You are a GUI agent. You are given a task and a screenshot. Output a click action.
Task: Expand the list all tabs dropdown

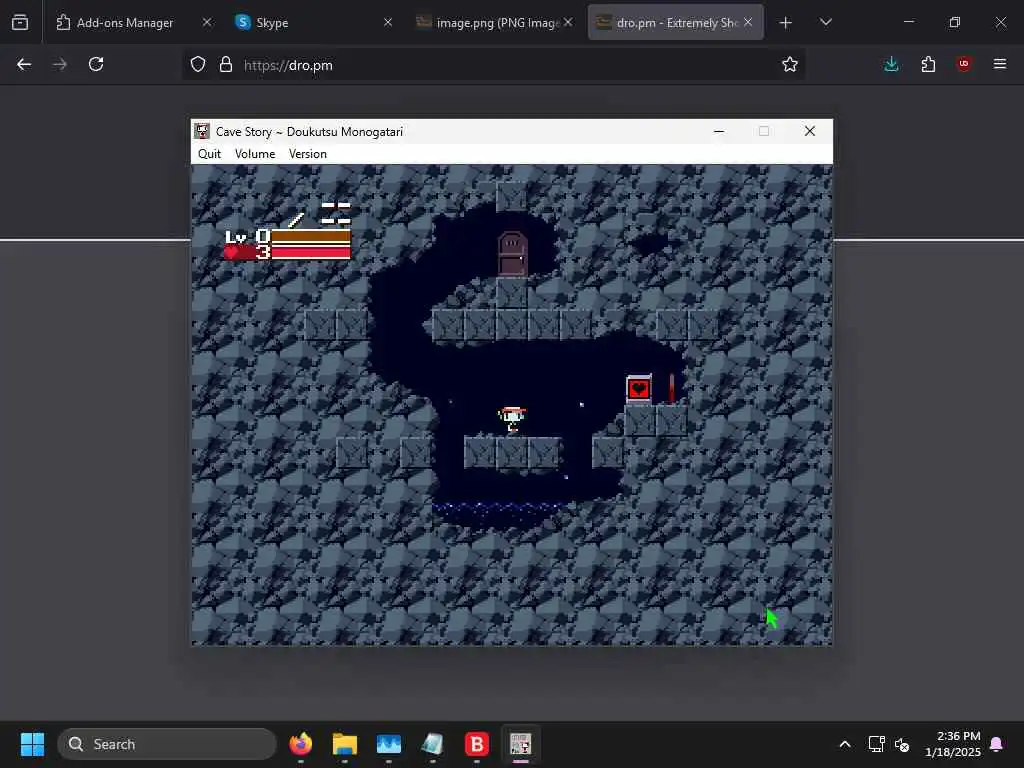coord(825,22)
